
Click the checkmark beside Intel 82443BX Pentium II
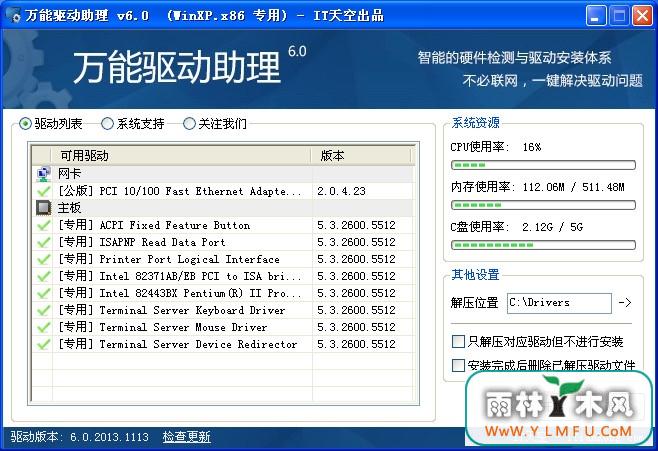pos(43,293)
